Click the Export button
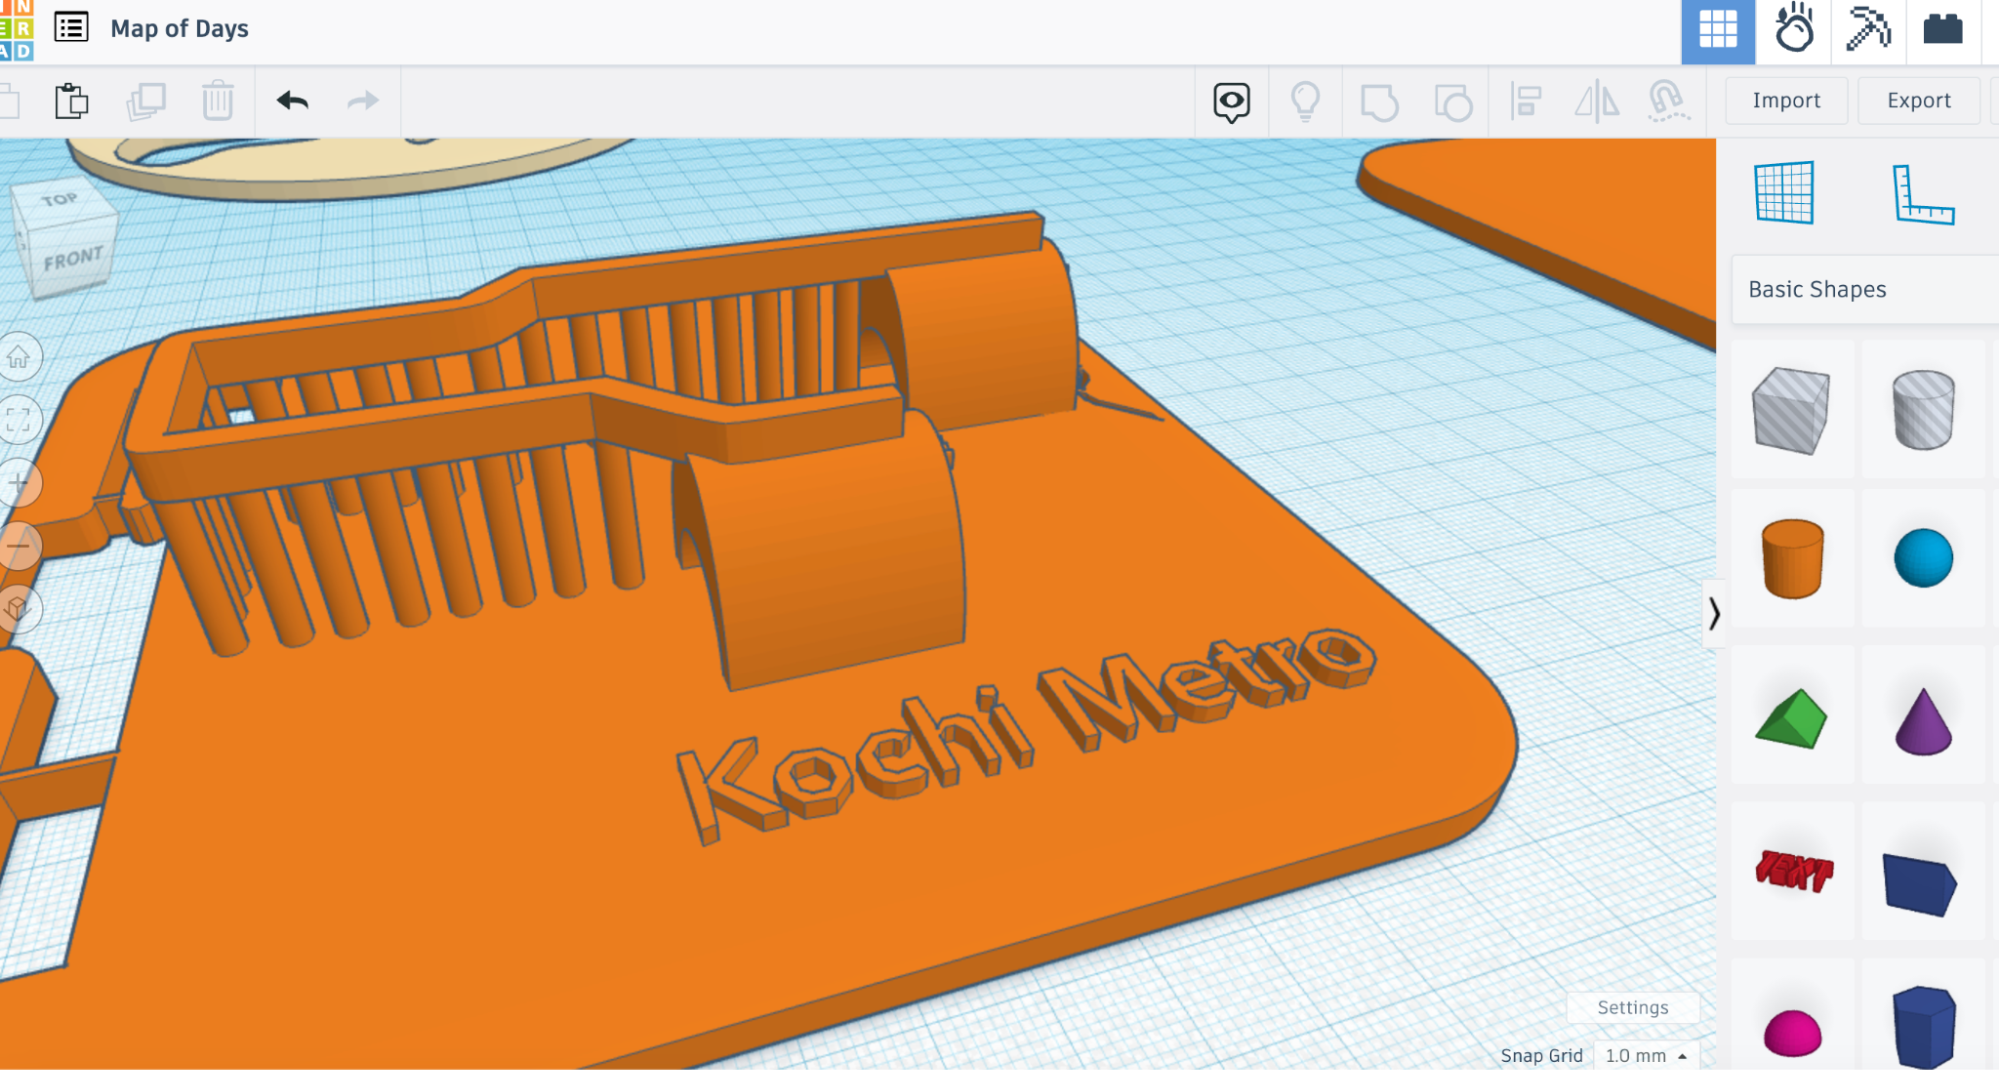 pyautogui.click(x=1918, y=101)
